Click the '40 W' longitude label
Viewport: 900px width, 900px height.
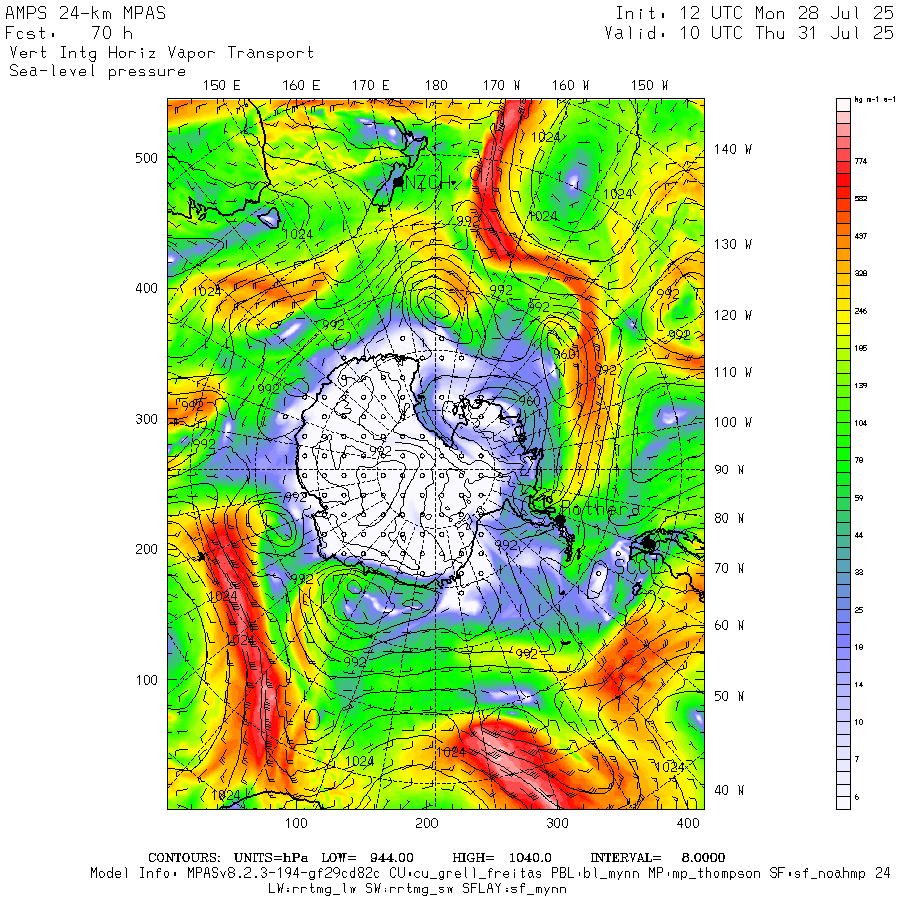pyautogui.click(x=729, y=790)
